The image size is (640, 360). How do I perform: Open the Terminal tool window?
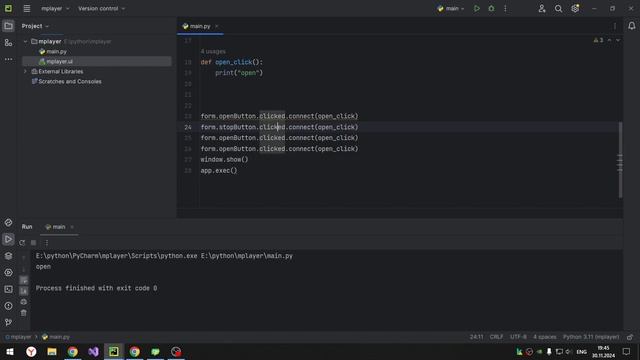coord(8,289)
